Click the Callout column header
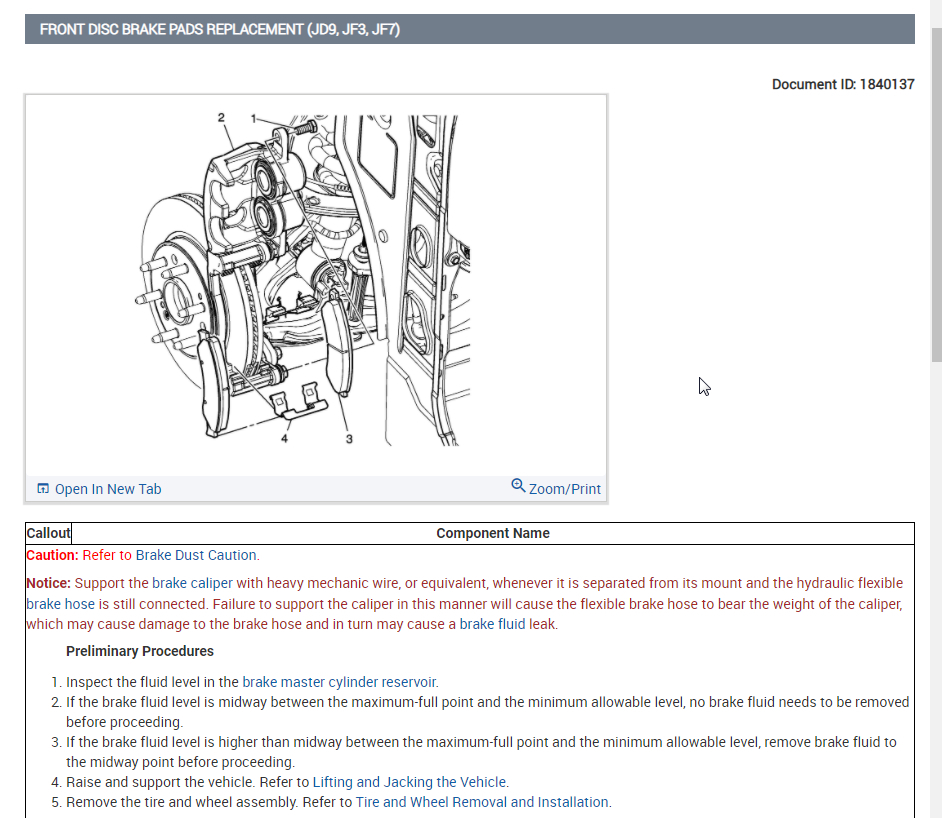Screen dimensions: 942x818 pyautogui.click(x=48, y=533)
